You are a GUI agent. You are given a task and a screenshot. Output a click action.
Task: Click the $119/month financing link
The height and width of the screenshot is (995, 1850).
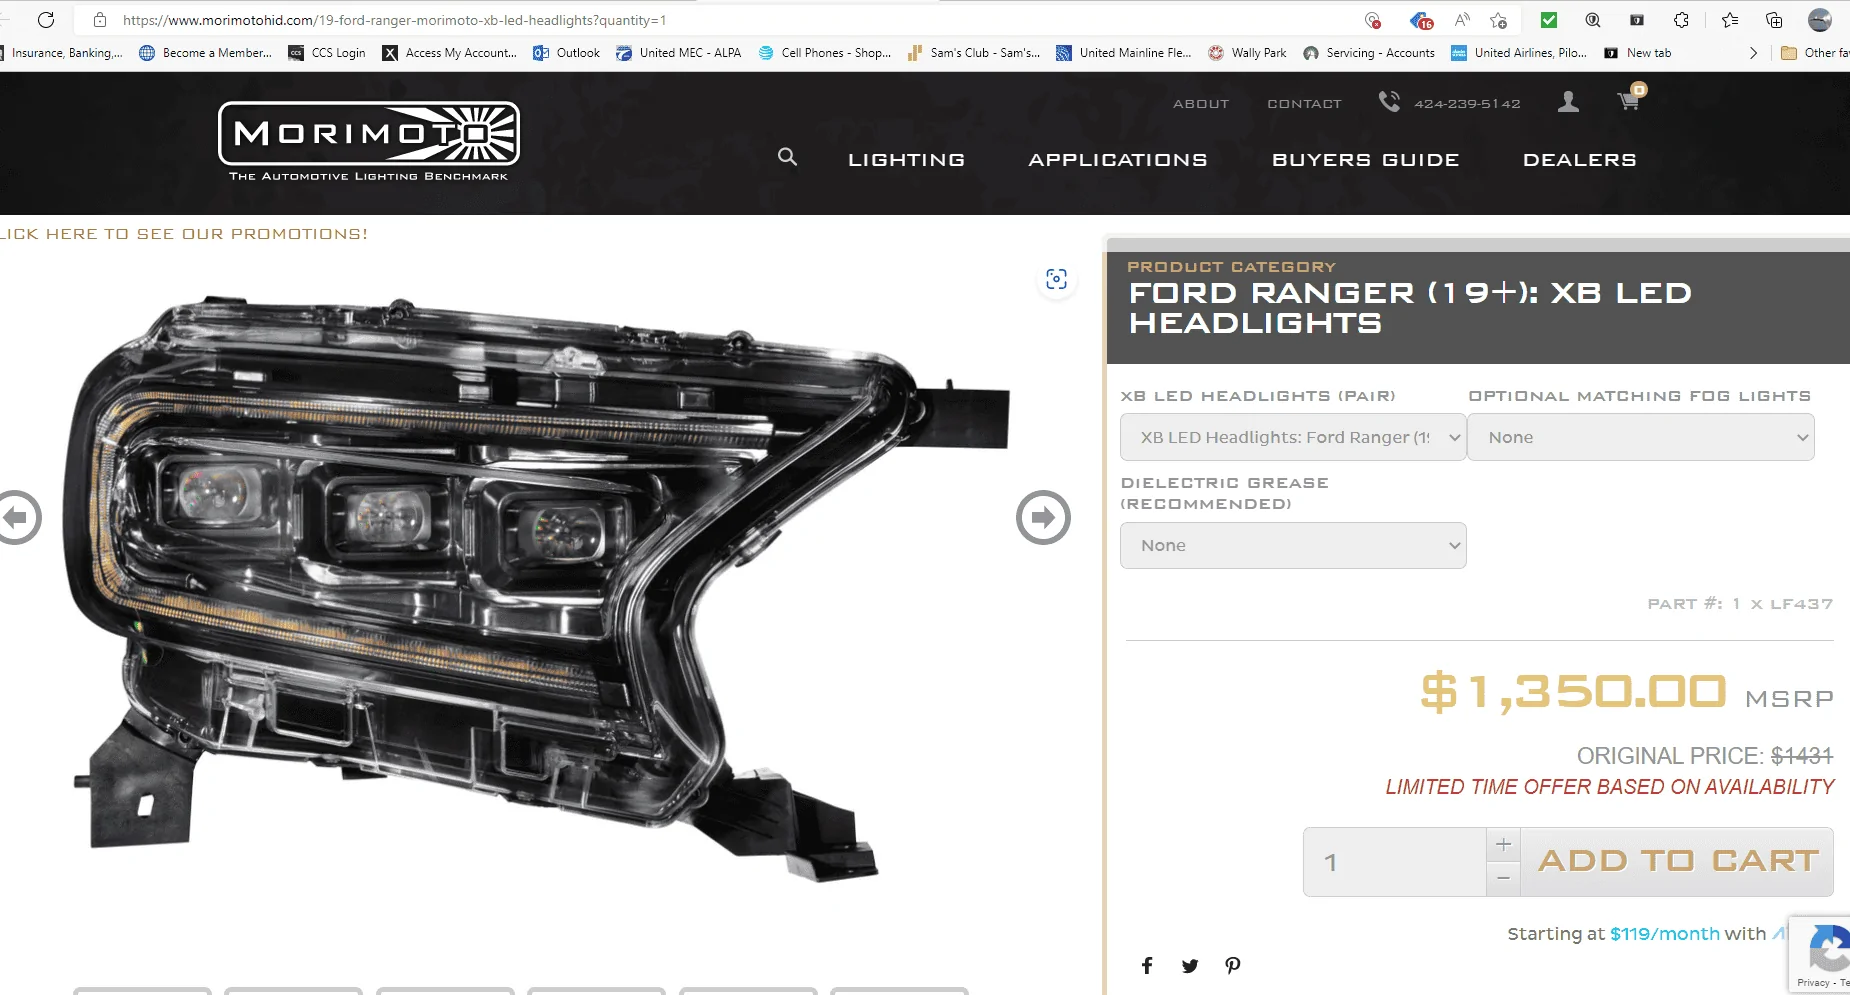click(1664, 934)
